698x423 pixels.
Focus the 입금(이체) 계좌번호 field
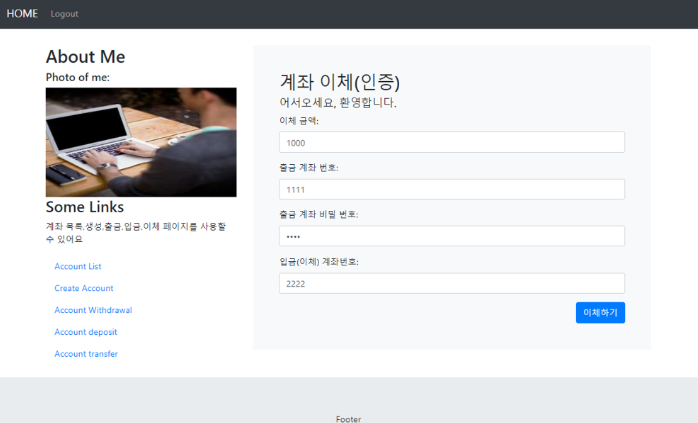pyautogui.click(x=452, y=283)
